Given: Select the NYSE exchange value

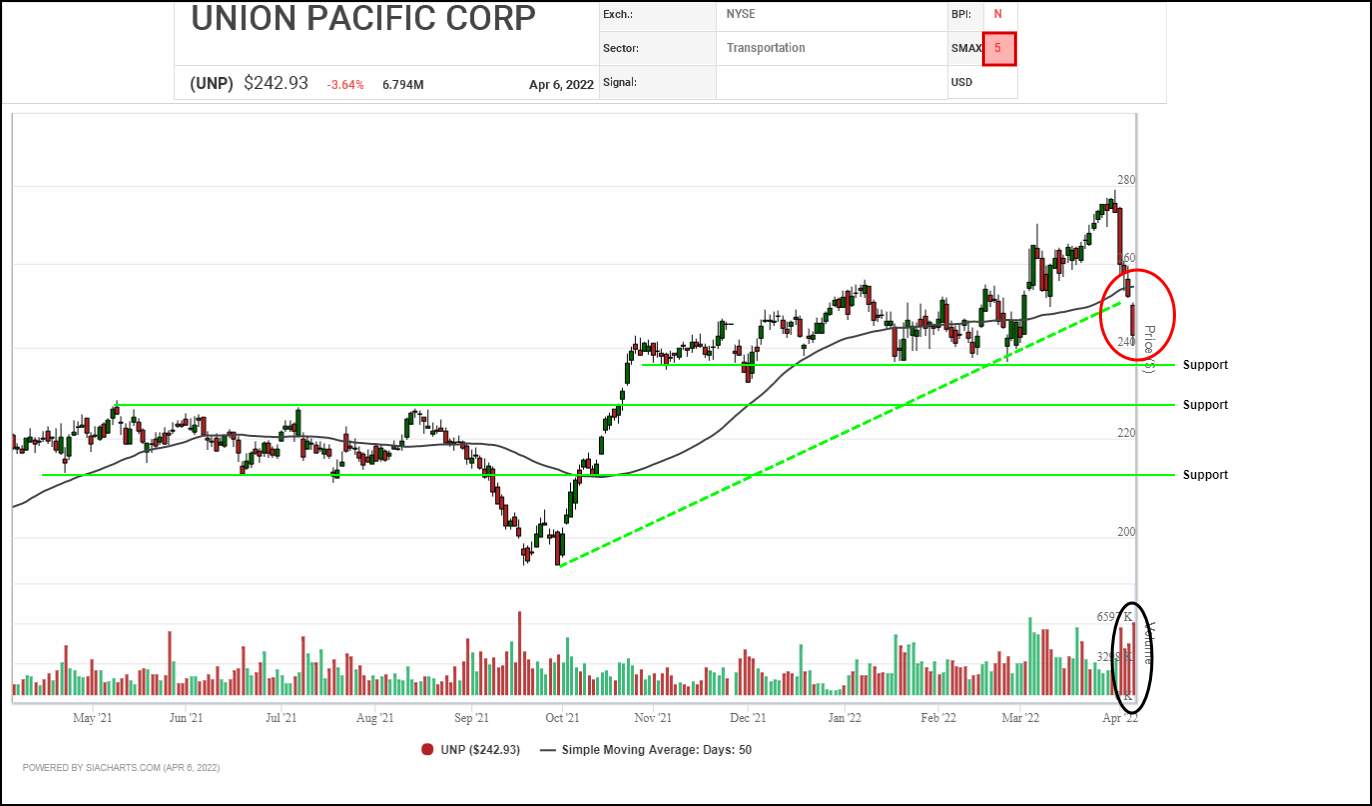Looking at the screenshot, I should pyautogui.click(x=741, y=16).
